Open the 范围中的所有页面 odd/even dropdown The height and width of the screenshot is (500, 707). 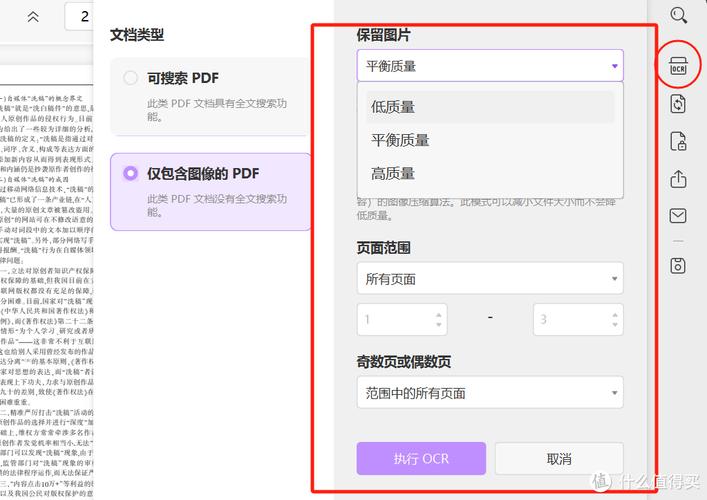point(490,393)
